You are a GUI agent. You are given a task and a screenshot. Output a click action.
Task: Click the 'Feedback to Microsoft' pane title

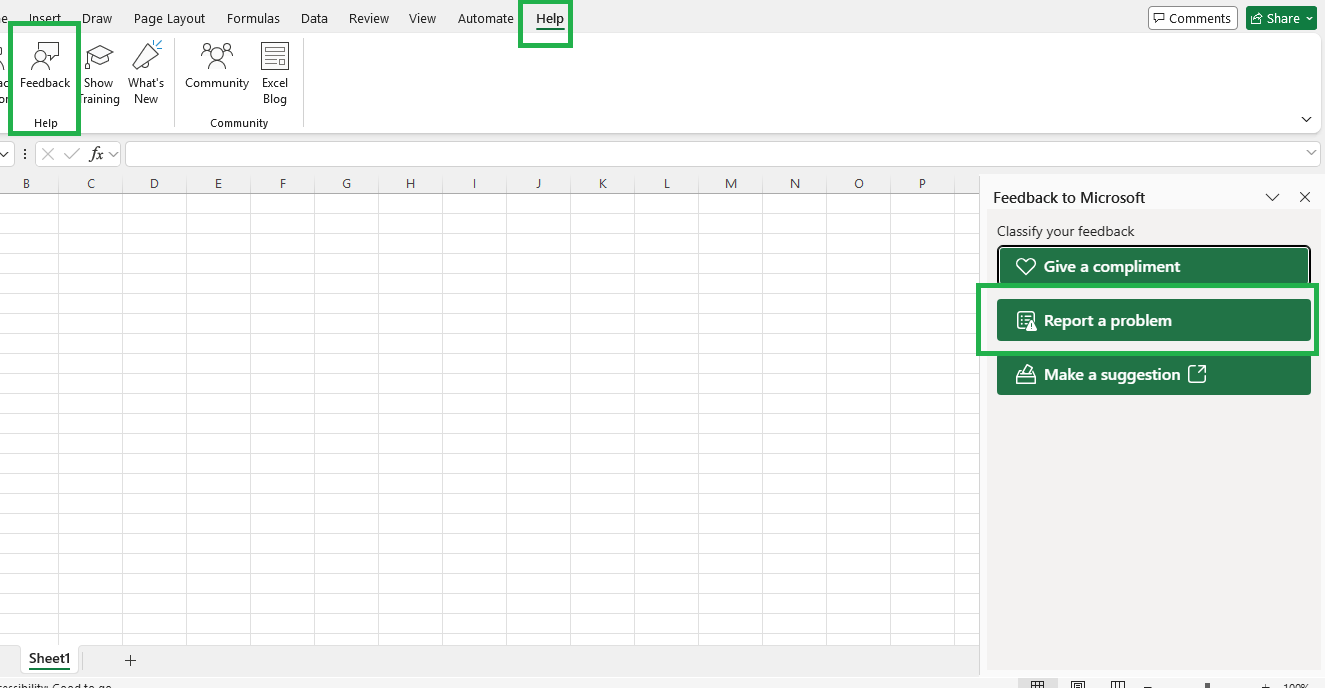pyautogui.click(x=1069, y=197)
